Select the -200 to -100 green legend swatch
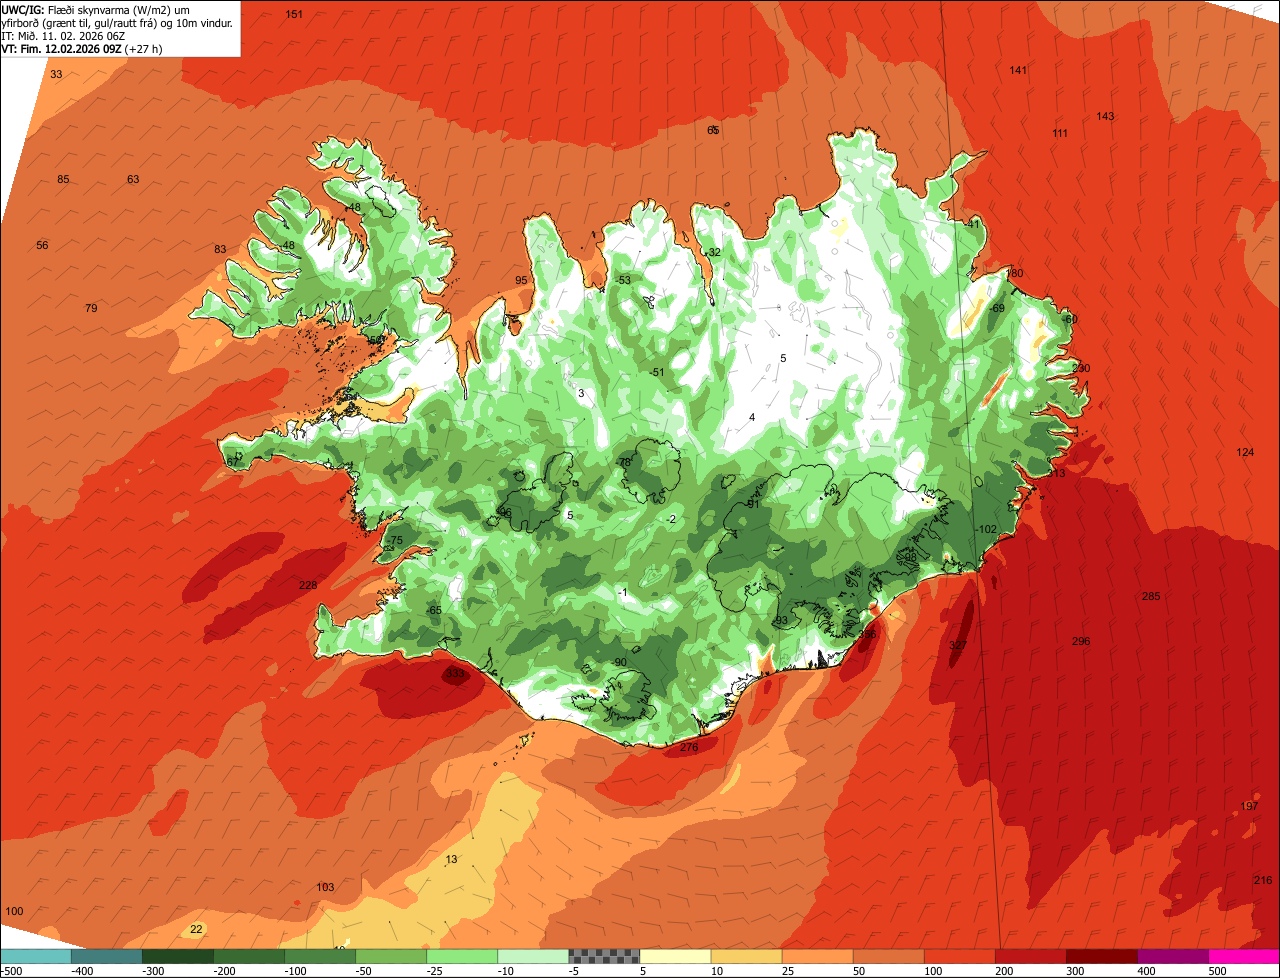The height and width of the screenshot is (978, 1280). pyautogui.click(x=249, y=956)
